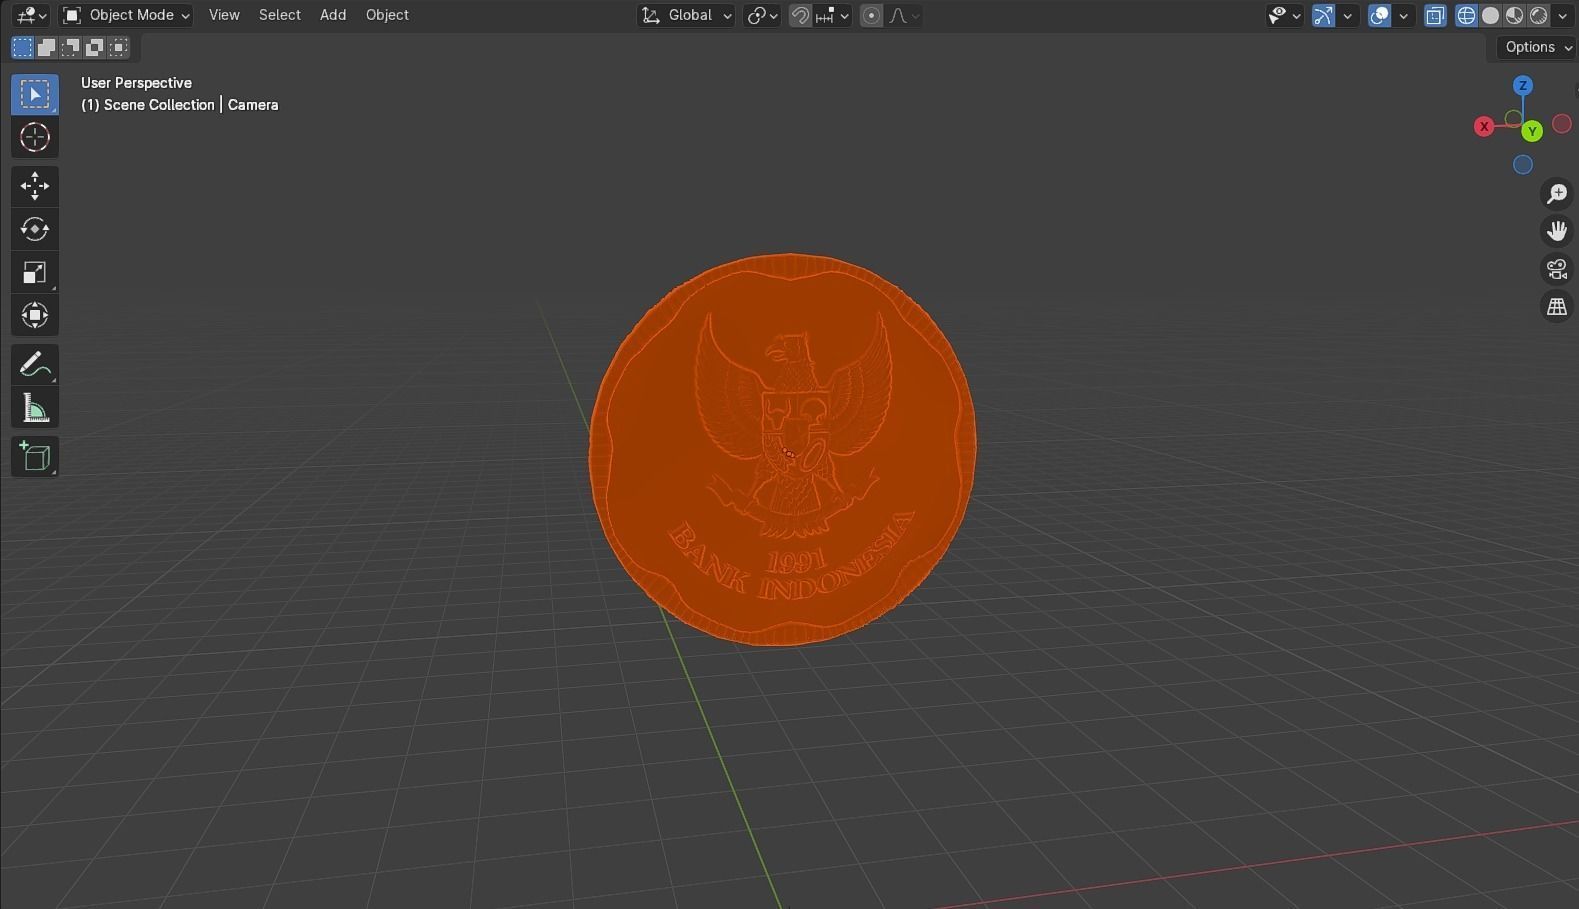The width and height of the screenshot is (1579, 909).
Task: Open the Select menu
Action: [280, 15]
